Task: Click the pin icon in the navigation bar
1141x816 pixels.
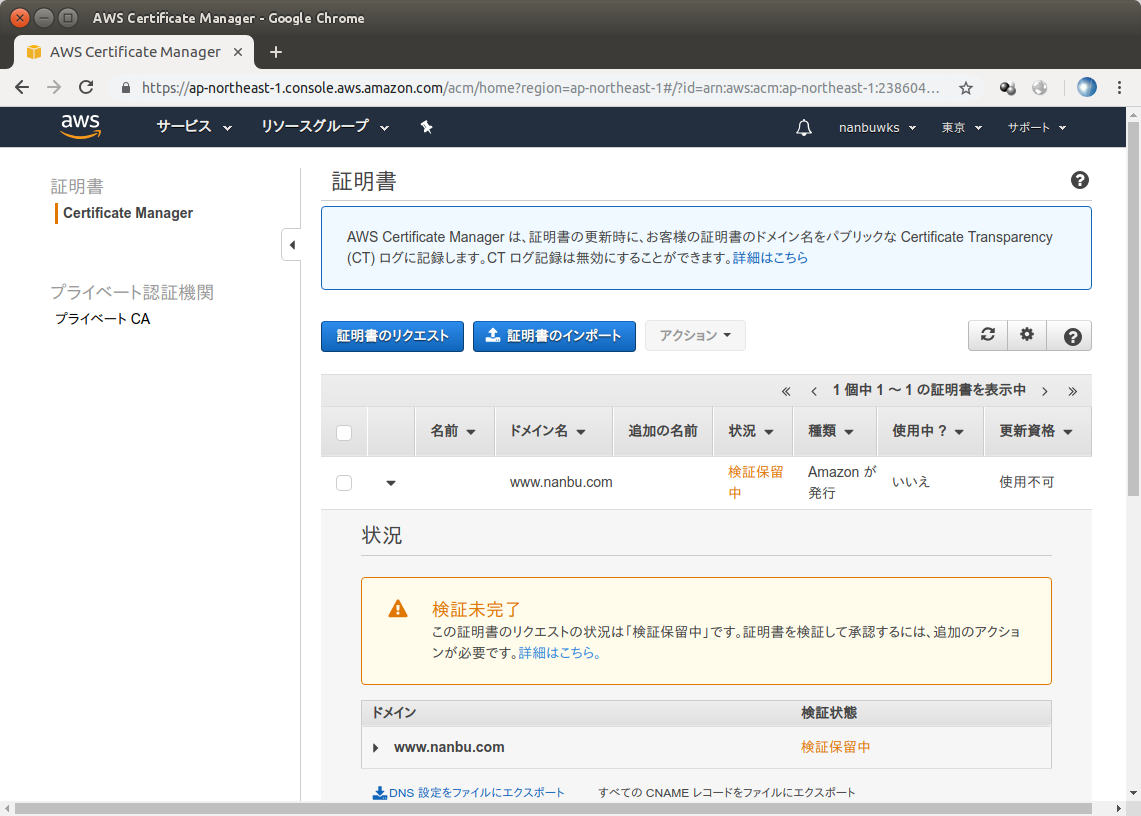Action: (x=425, y=127)
